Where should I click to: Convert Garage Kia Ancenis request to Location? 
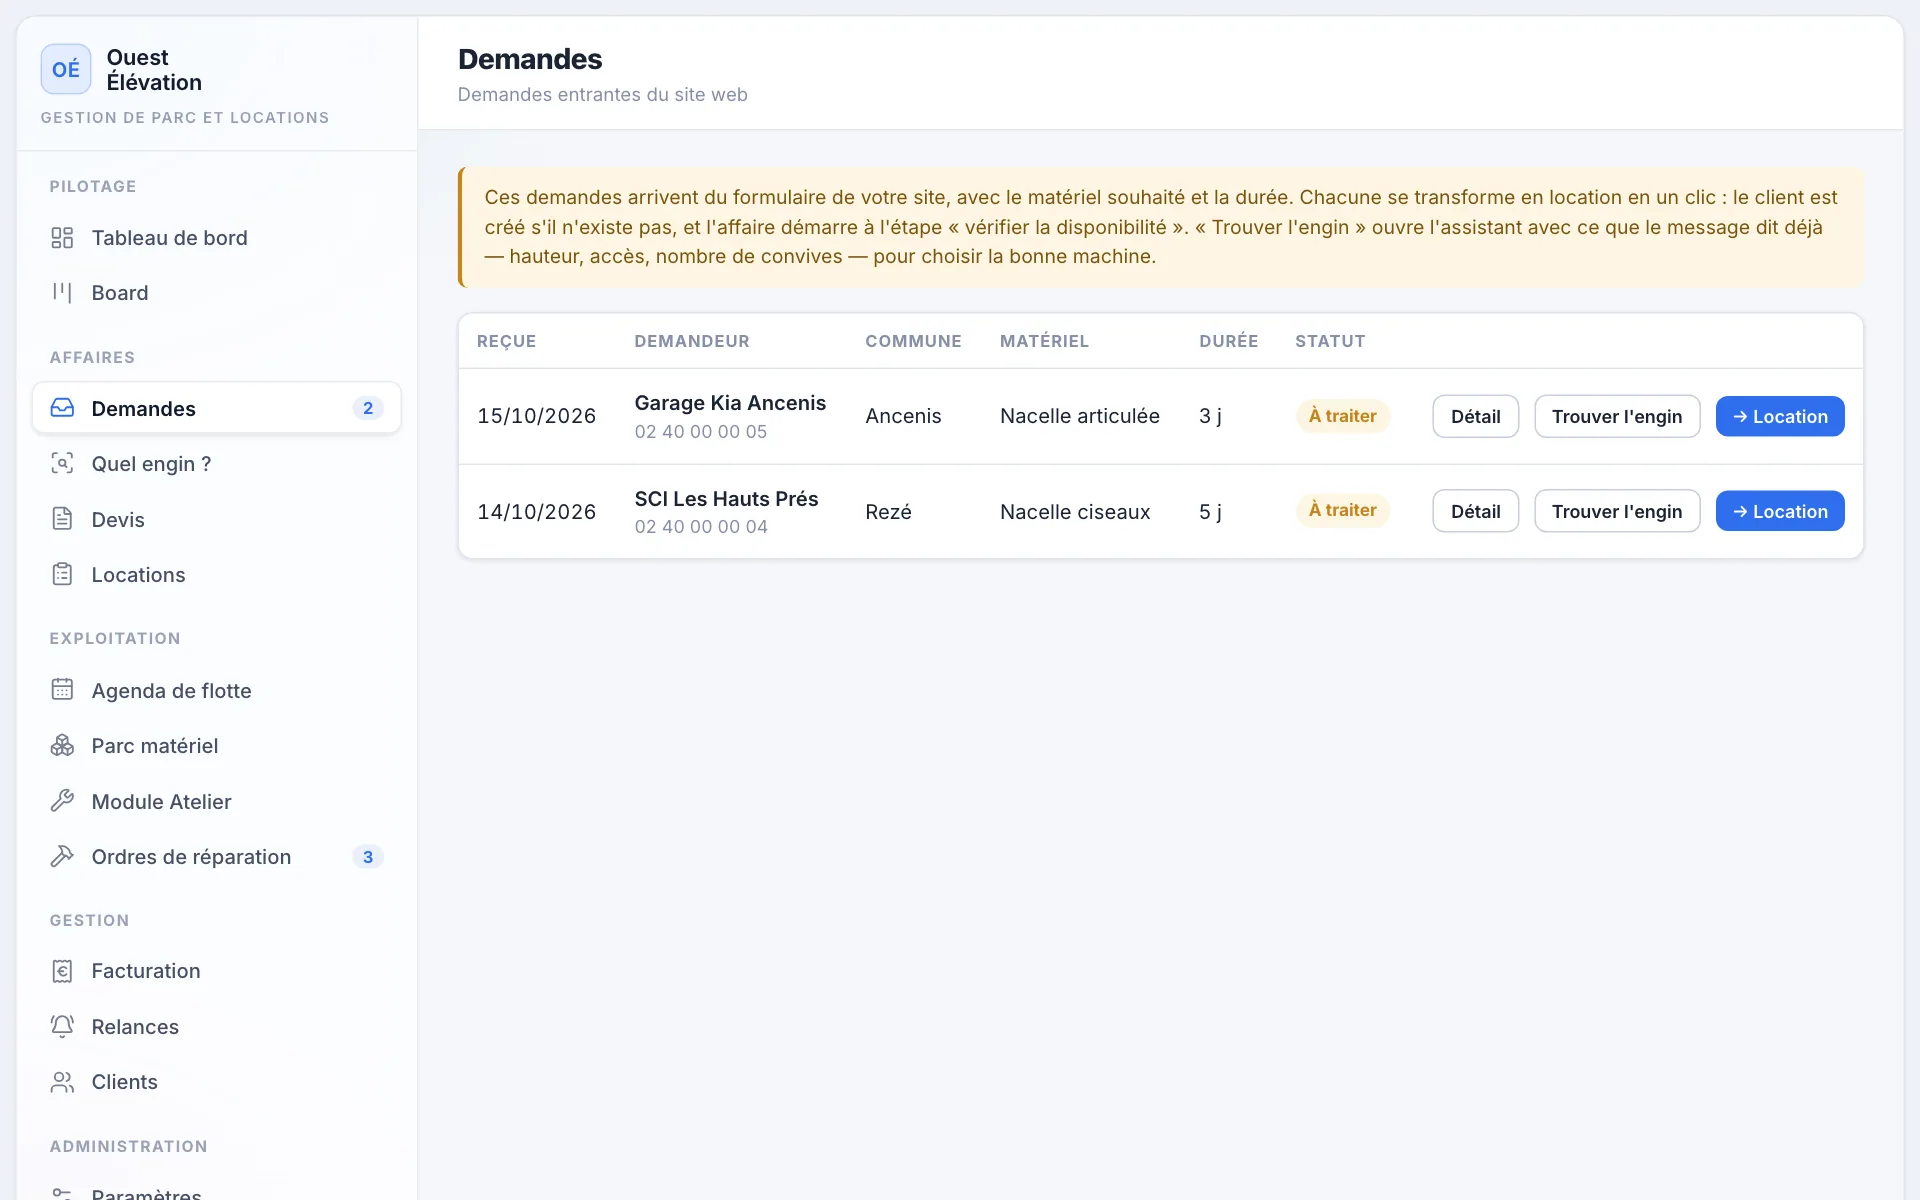click(x=1780, y=416)
